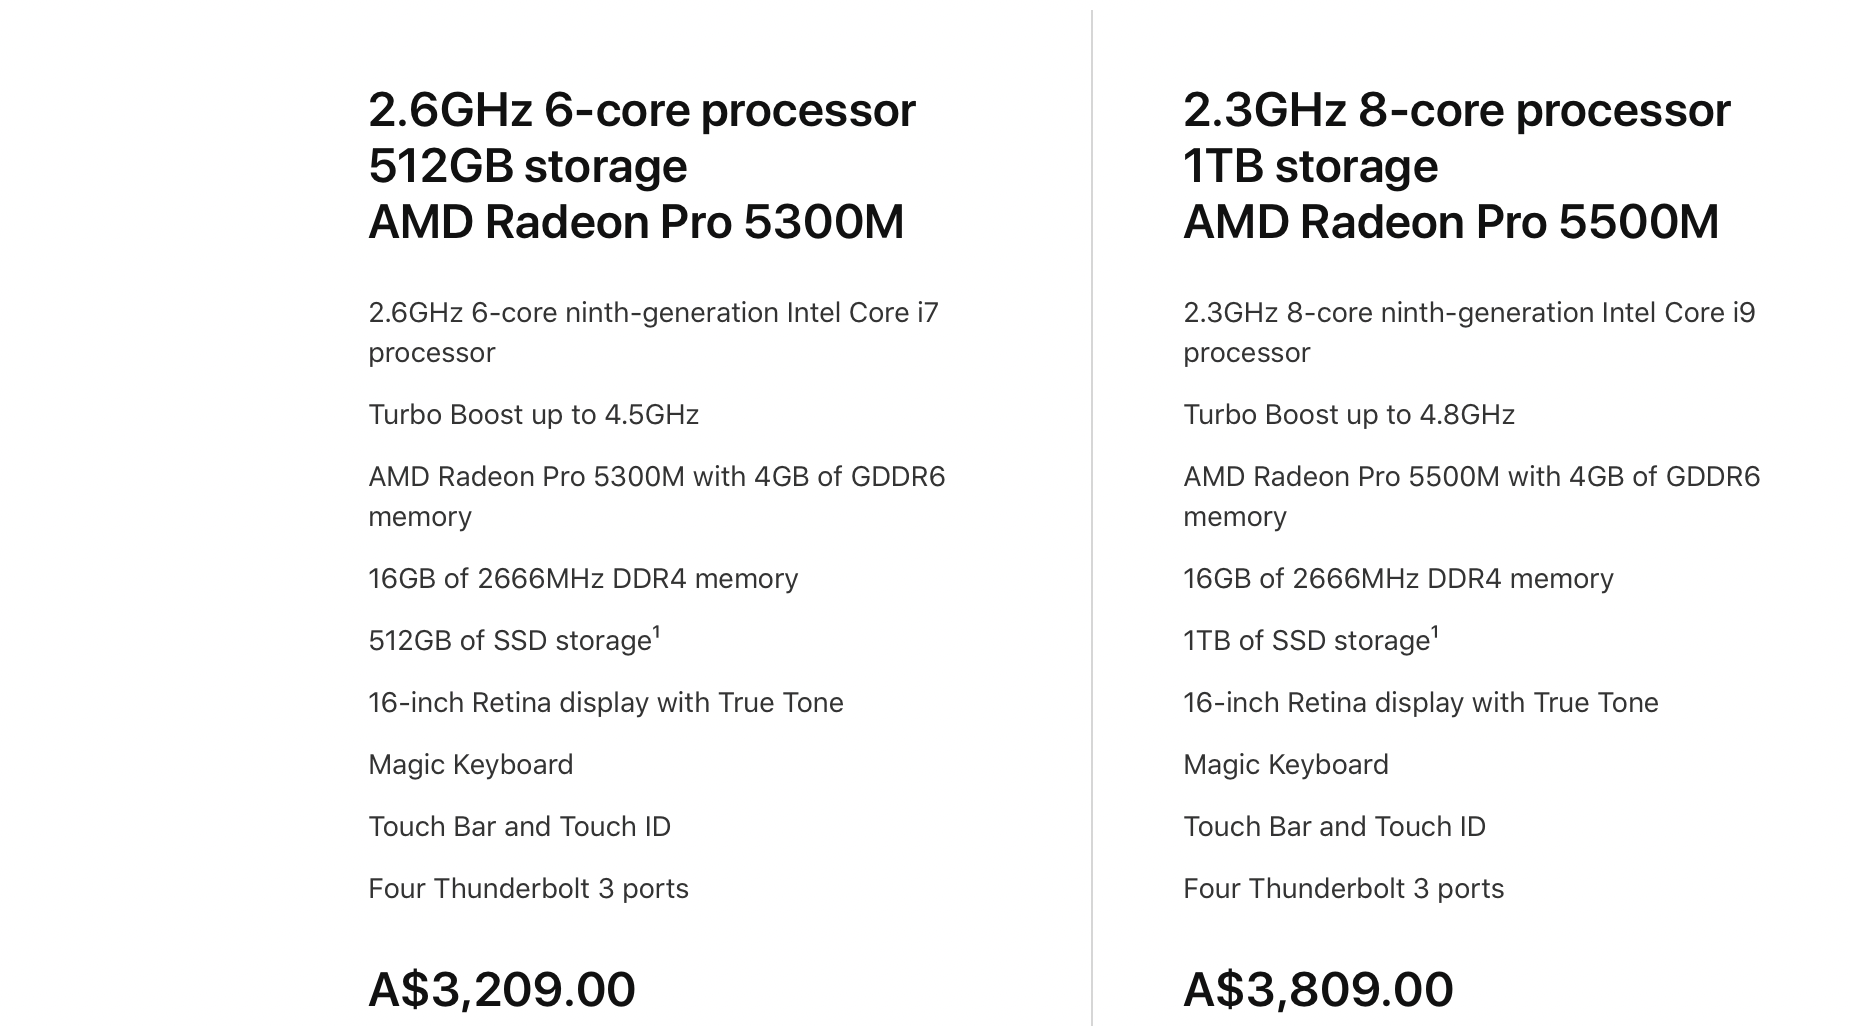
Task: Select the A$3,209.00 price
Action: click(502, 989)
